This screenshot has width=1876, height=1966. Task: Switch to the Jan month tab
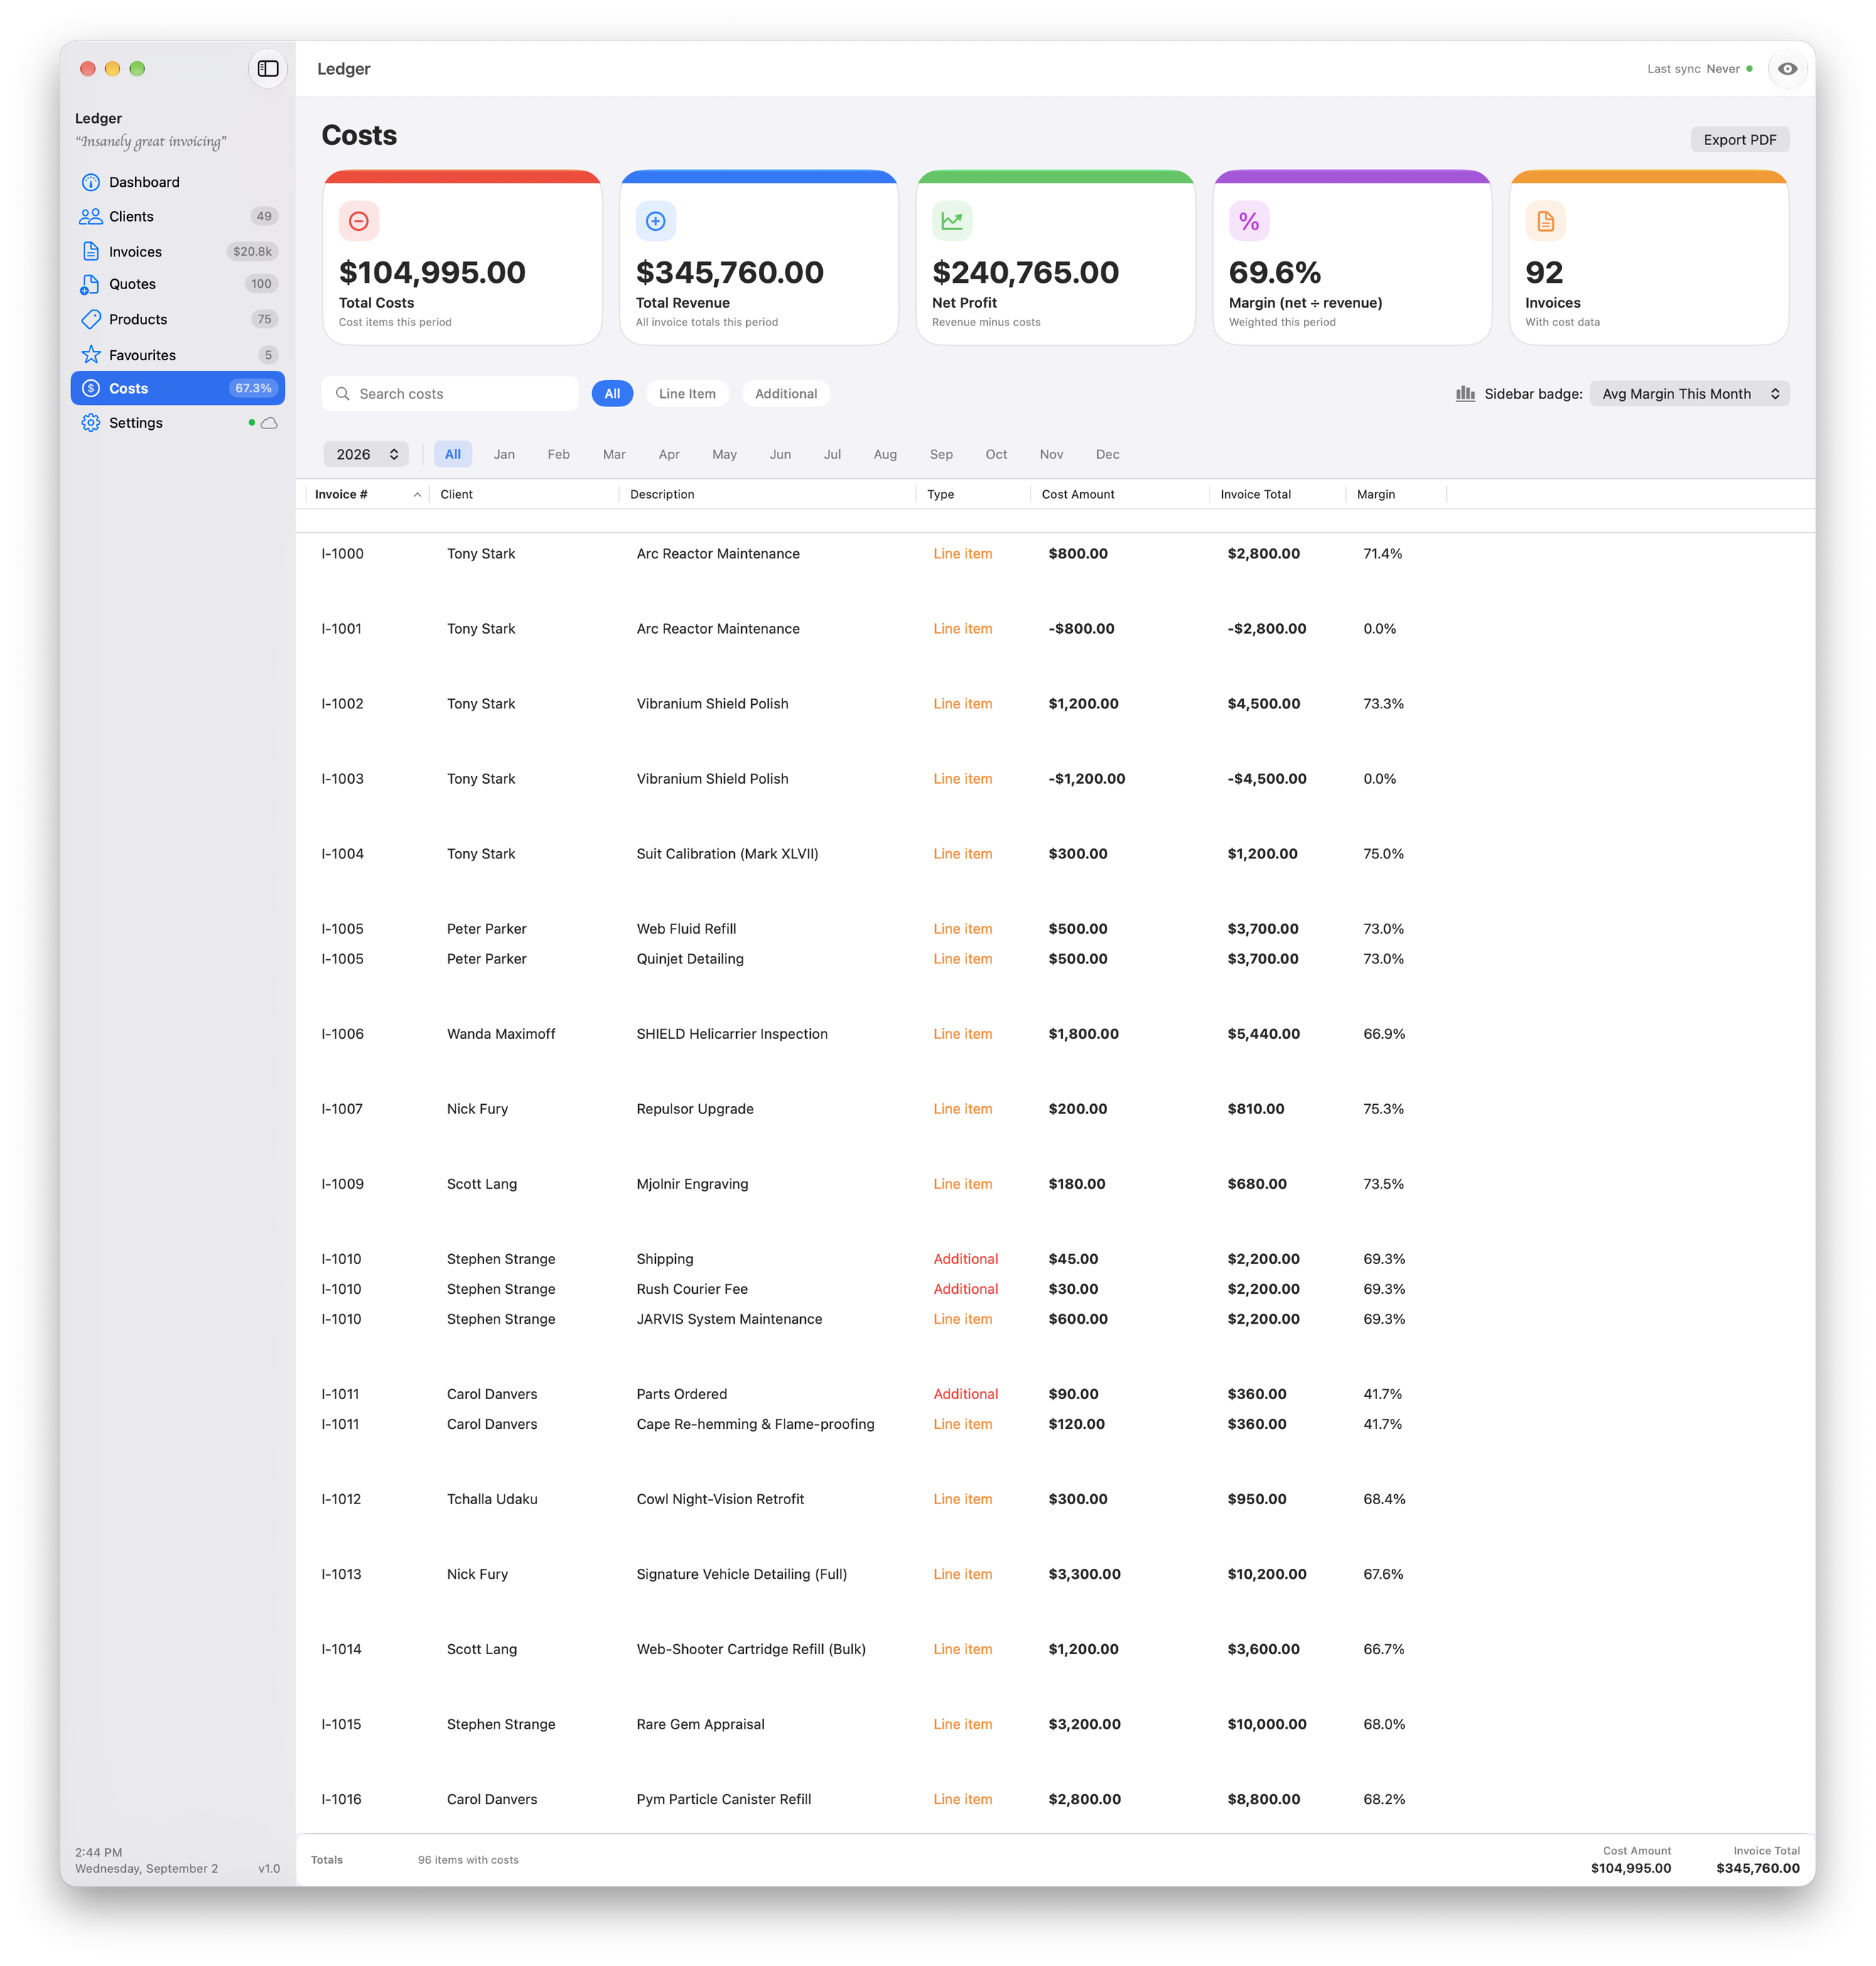504,454
